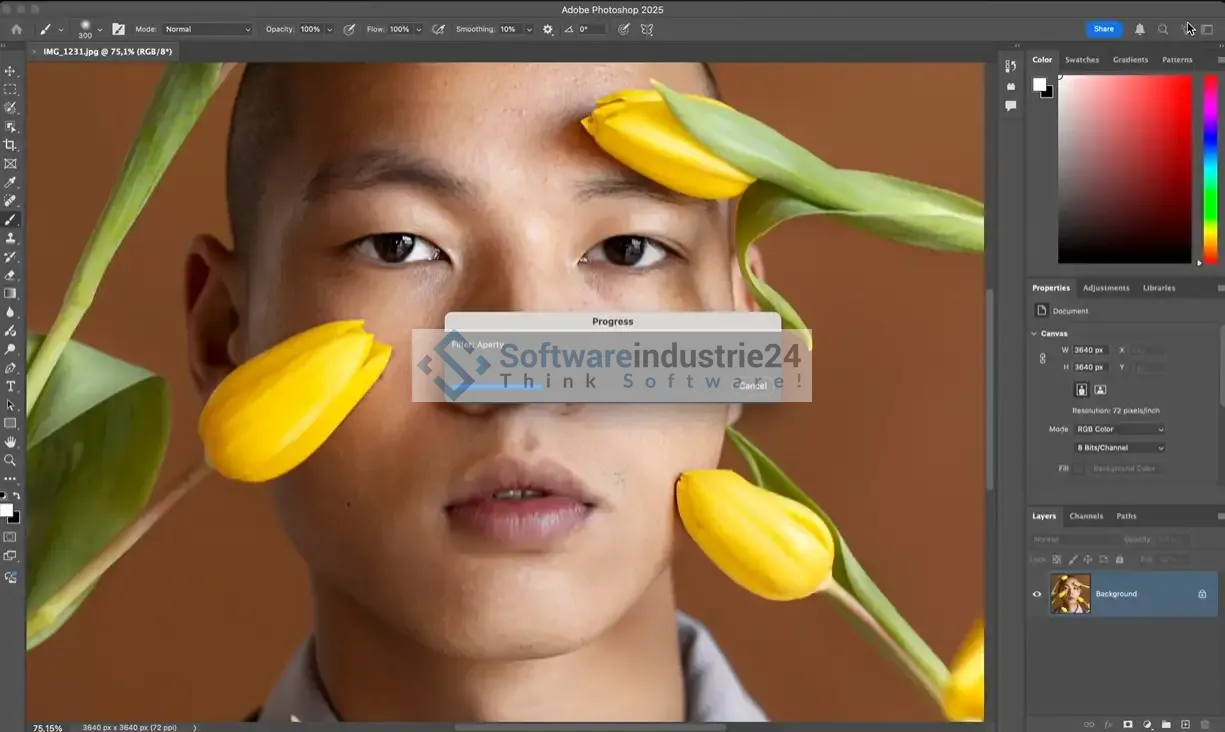This screenshot has height=732, width=1225.
Task: Activate the Type tool
Action: [11, 386]
